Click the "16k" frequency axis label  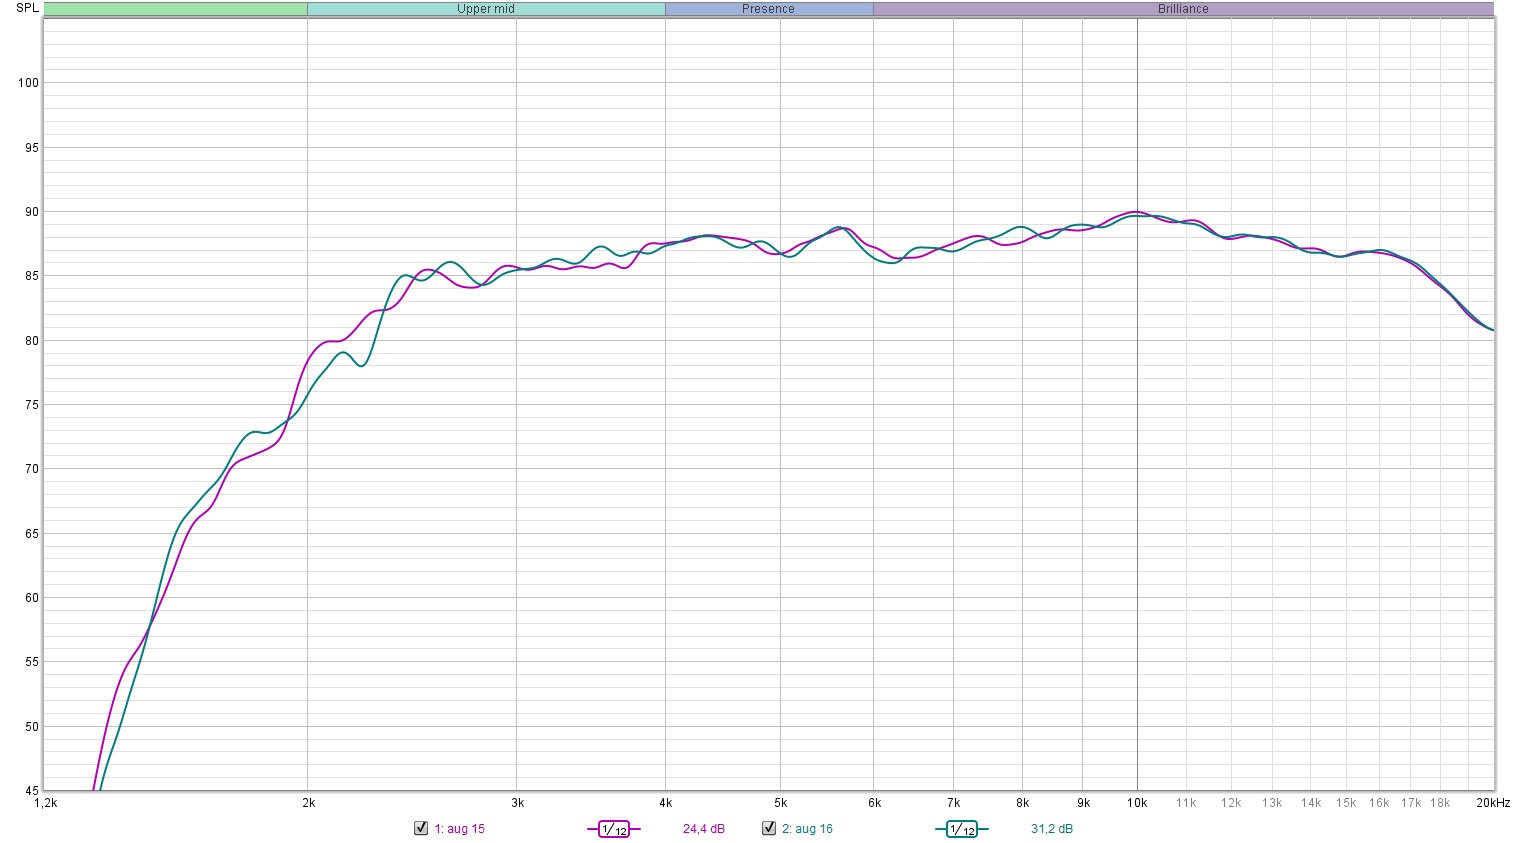click(x=1380, y=803)
